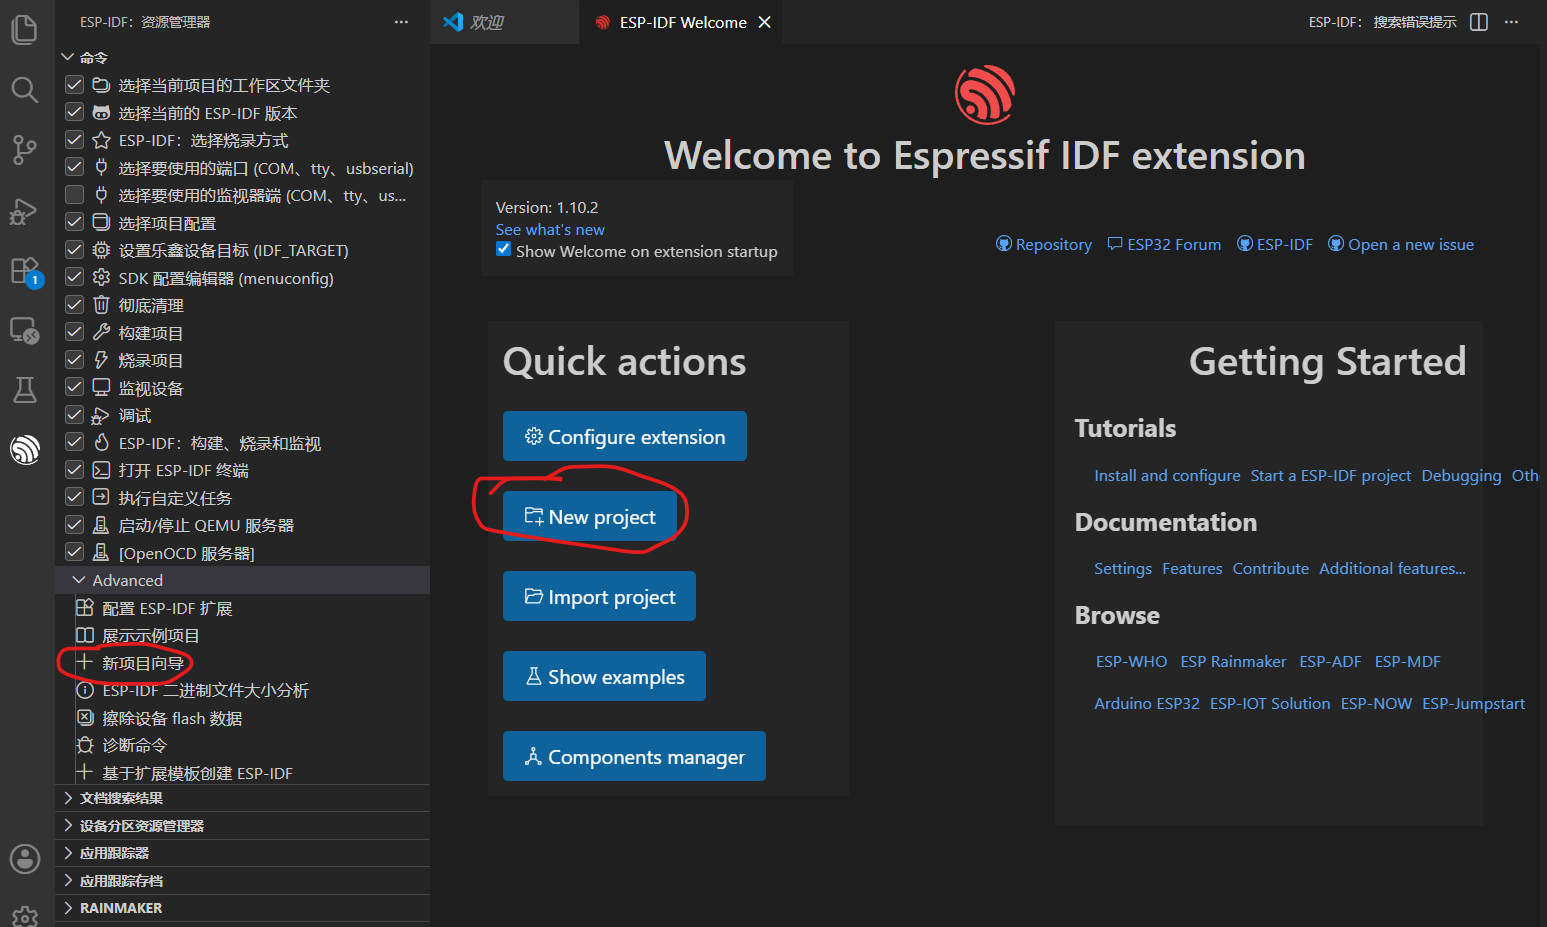Close the ESP-IDF Welcome tab
The height and width of the screenshot is (927, 1547).
[764, 22]
